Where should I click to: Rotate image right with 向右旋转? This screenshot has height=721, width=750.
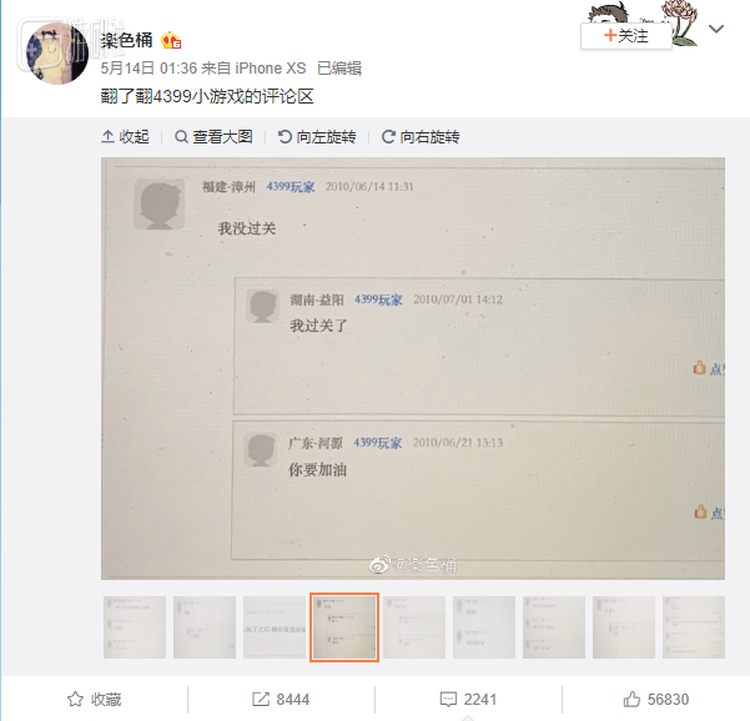tap(420, 137)
